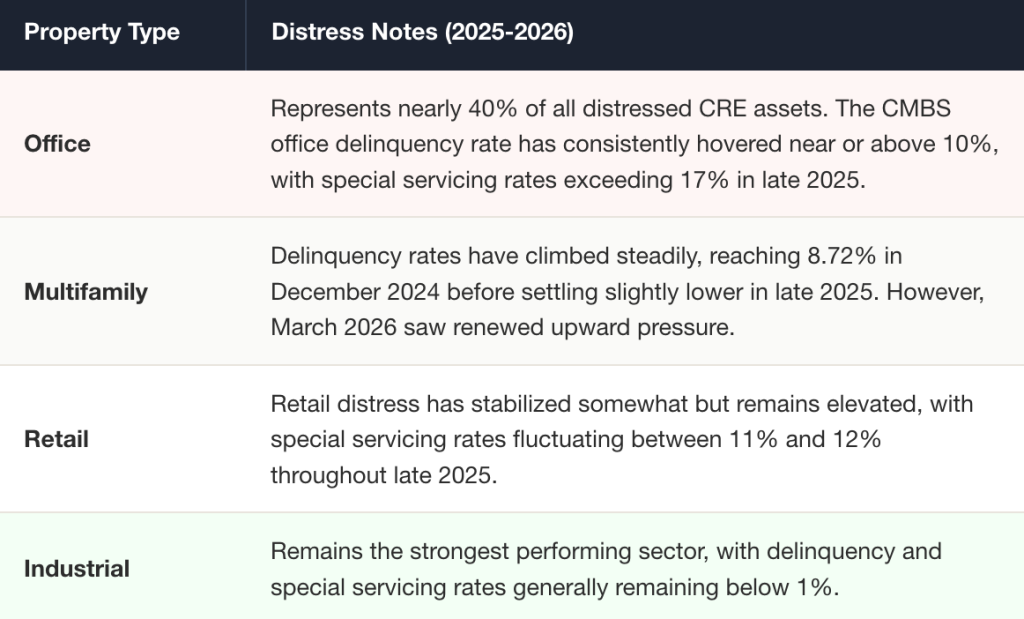The height and width of the screenshot is (619, 1024).
Task: Click the "Retail" row label
Action: pos(56,439)
